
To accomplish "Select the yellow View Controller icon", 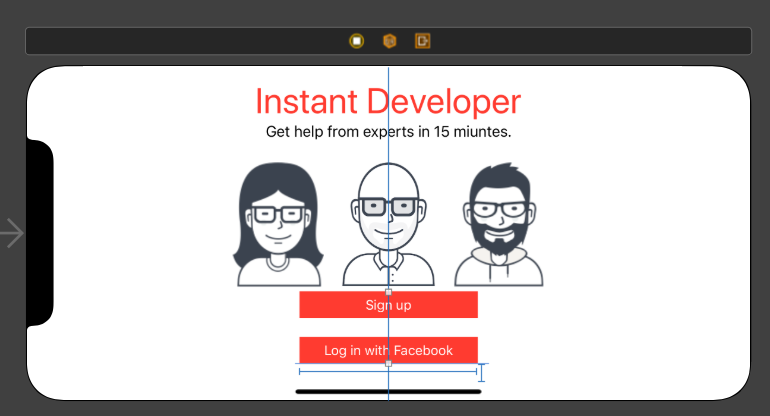I will tap(357, 41).
